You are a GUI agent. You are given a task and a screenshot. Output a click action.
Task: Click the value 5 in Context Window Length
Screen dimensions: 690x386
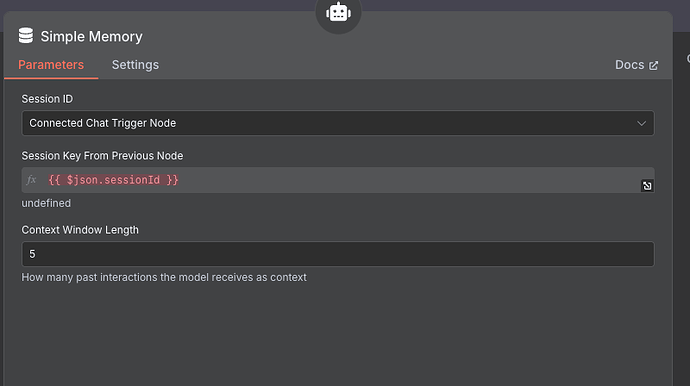32,254
